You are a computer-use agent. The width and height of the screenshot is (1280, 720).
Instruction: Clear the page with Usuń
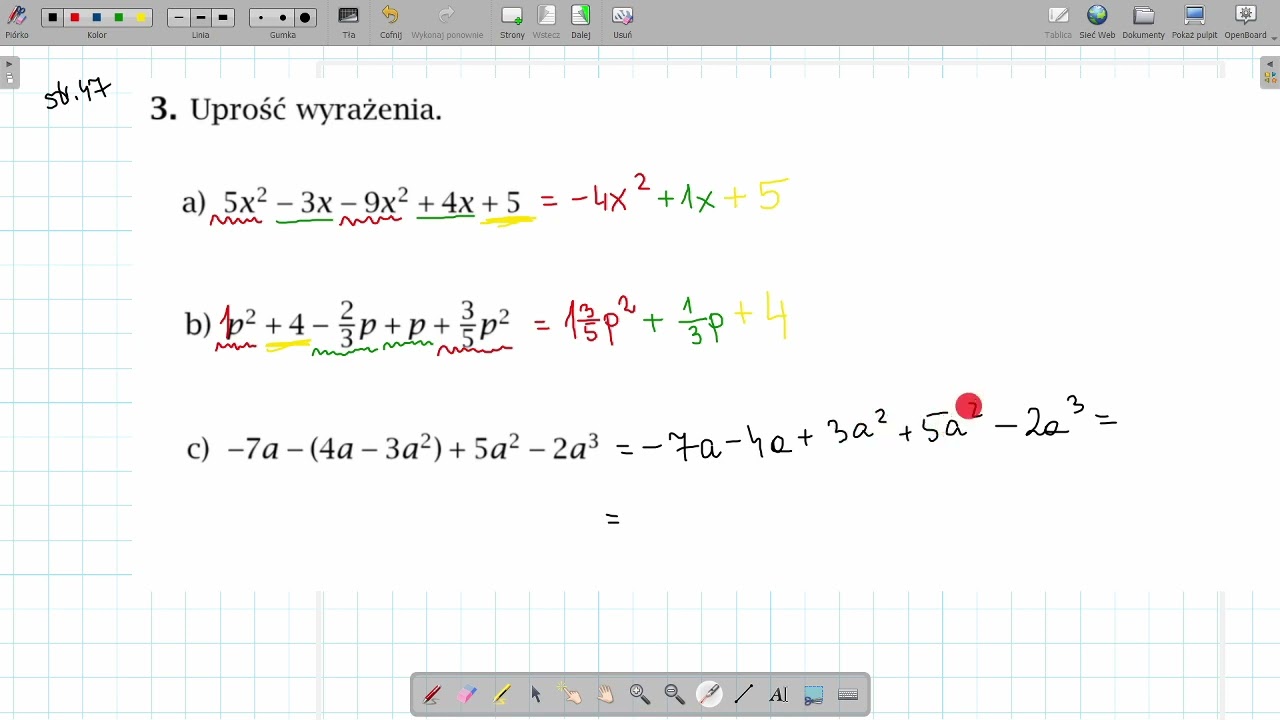tap(622, 20)
